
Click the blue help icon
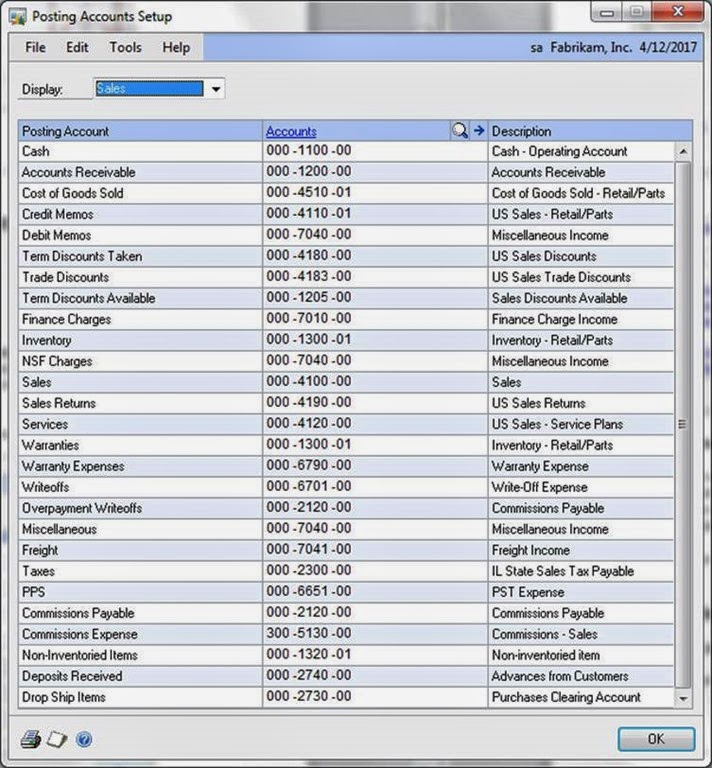pos(84,739)
